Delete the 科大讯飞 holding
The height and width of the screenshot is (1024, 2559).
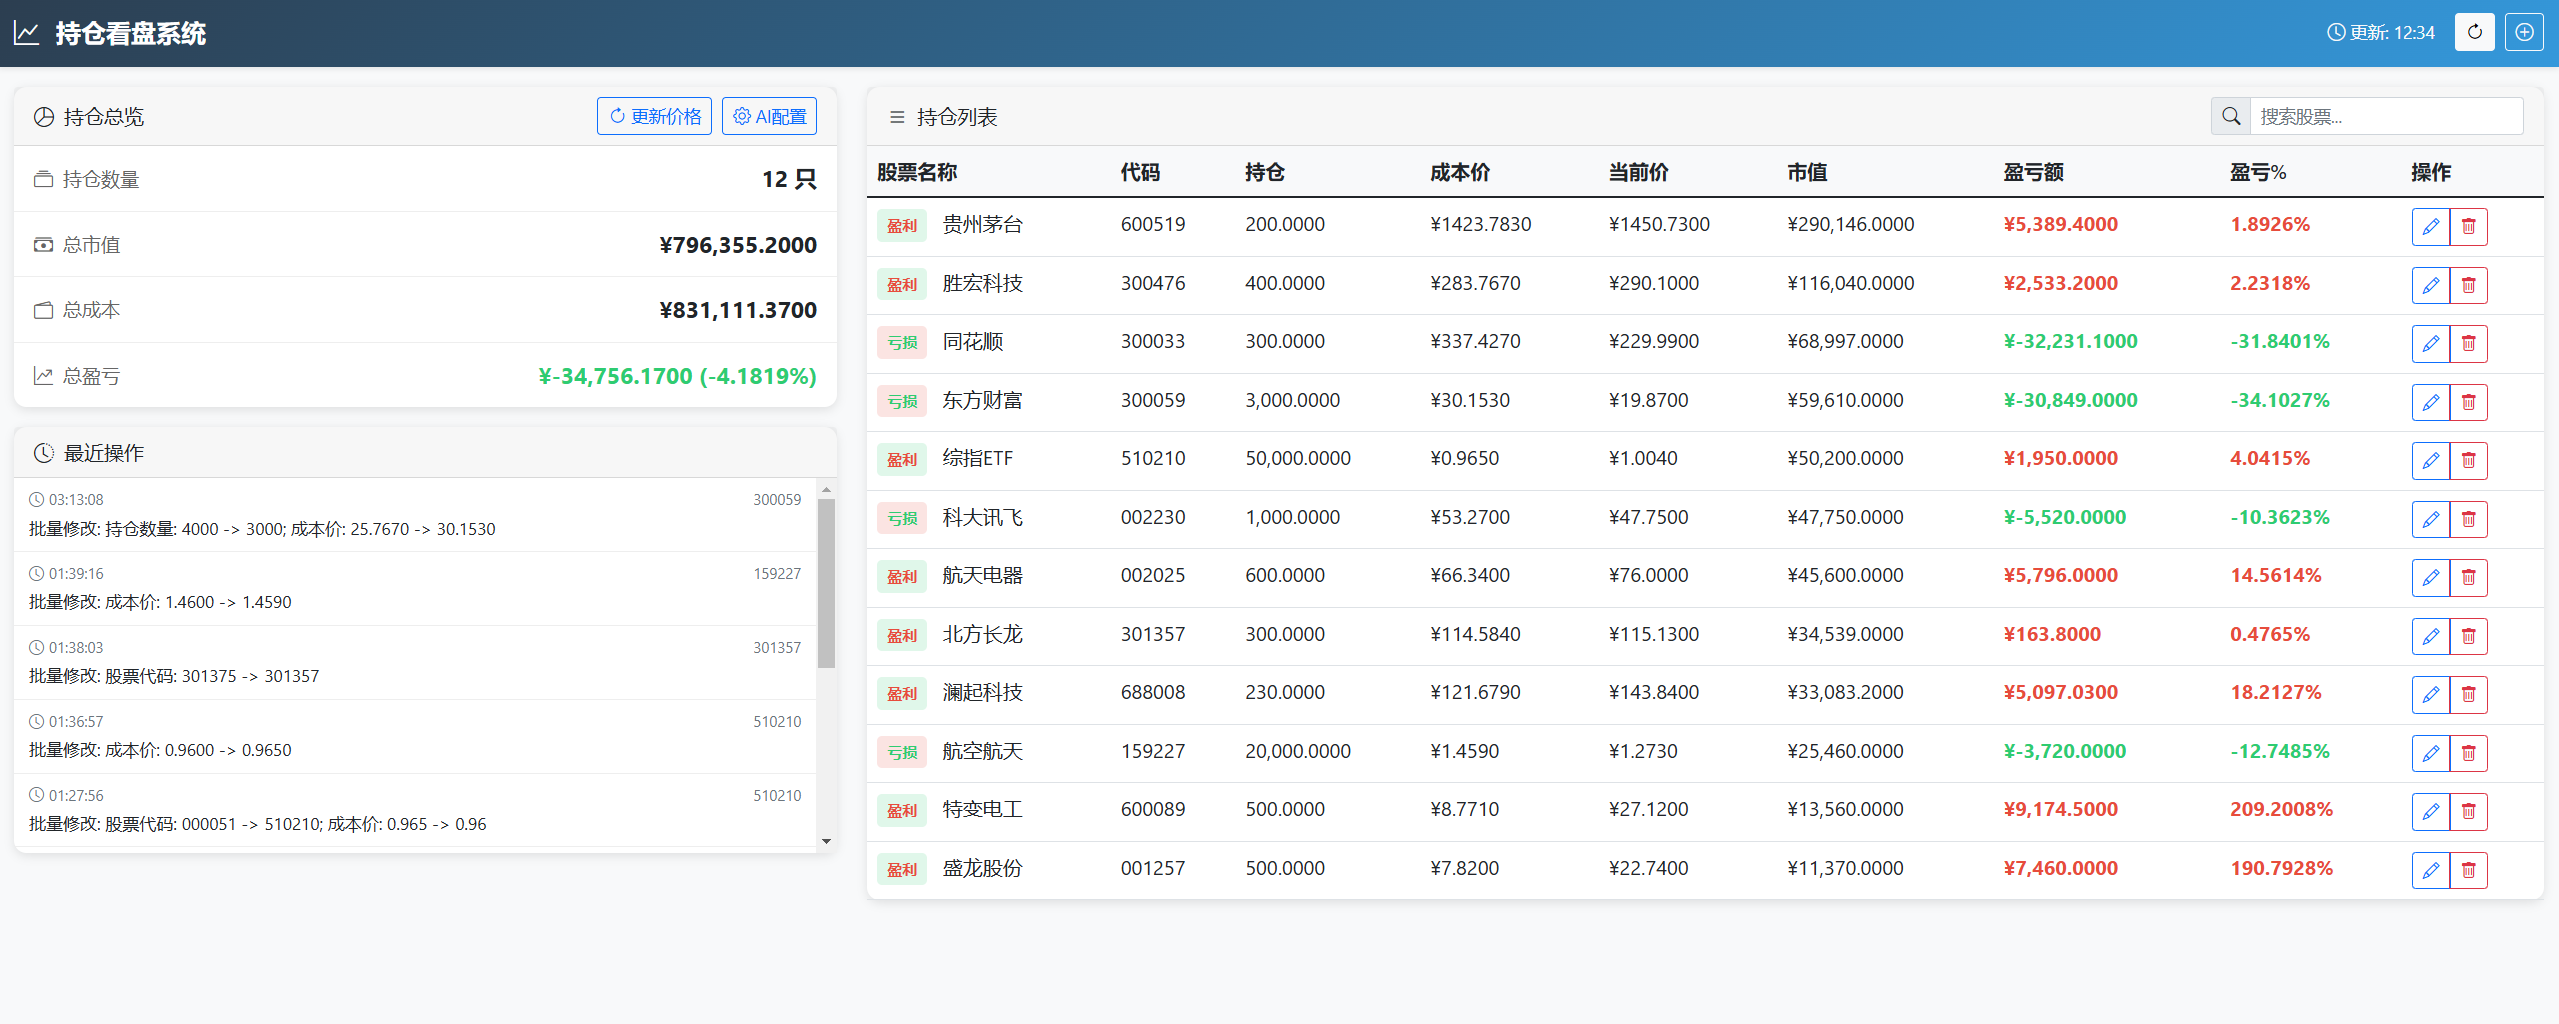pyautogui.click(x=2469, y=519)
